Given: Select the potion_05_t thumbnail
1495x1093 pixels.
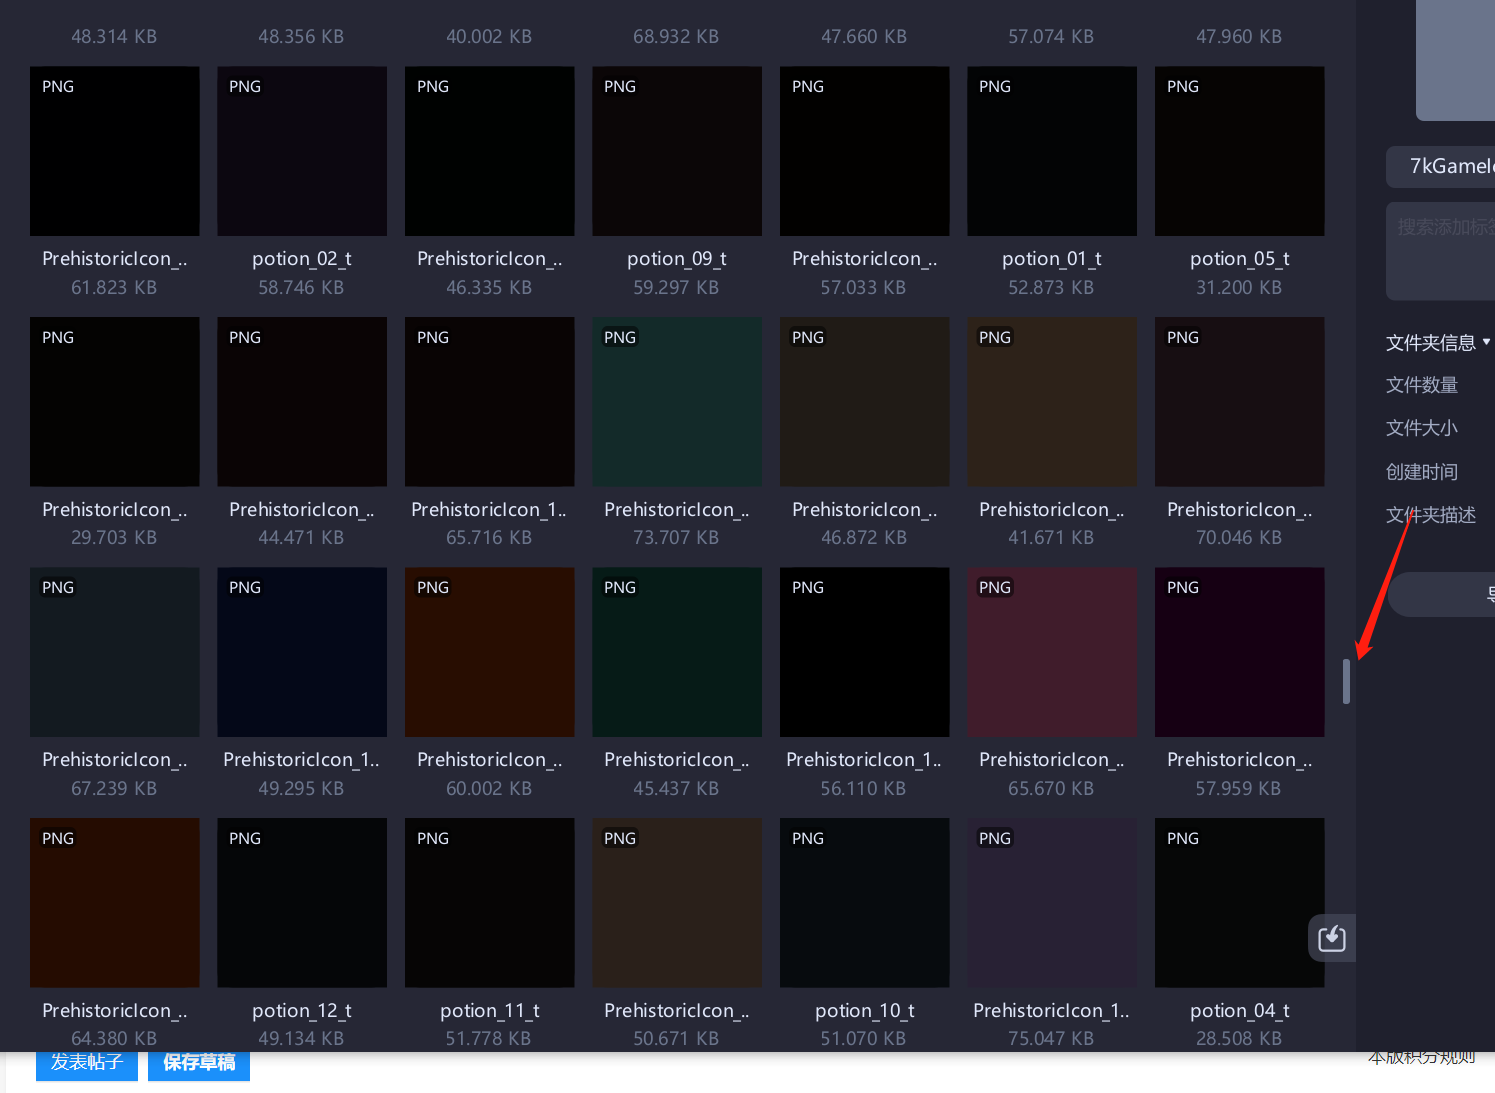Looking at the screenshot, I should (x=1240, y=151).
